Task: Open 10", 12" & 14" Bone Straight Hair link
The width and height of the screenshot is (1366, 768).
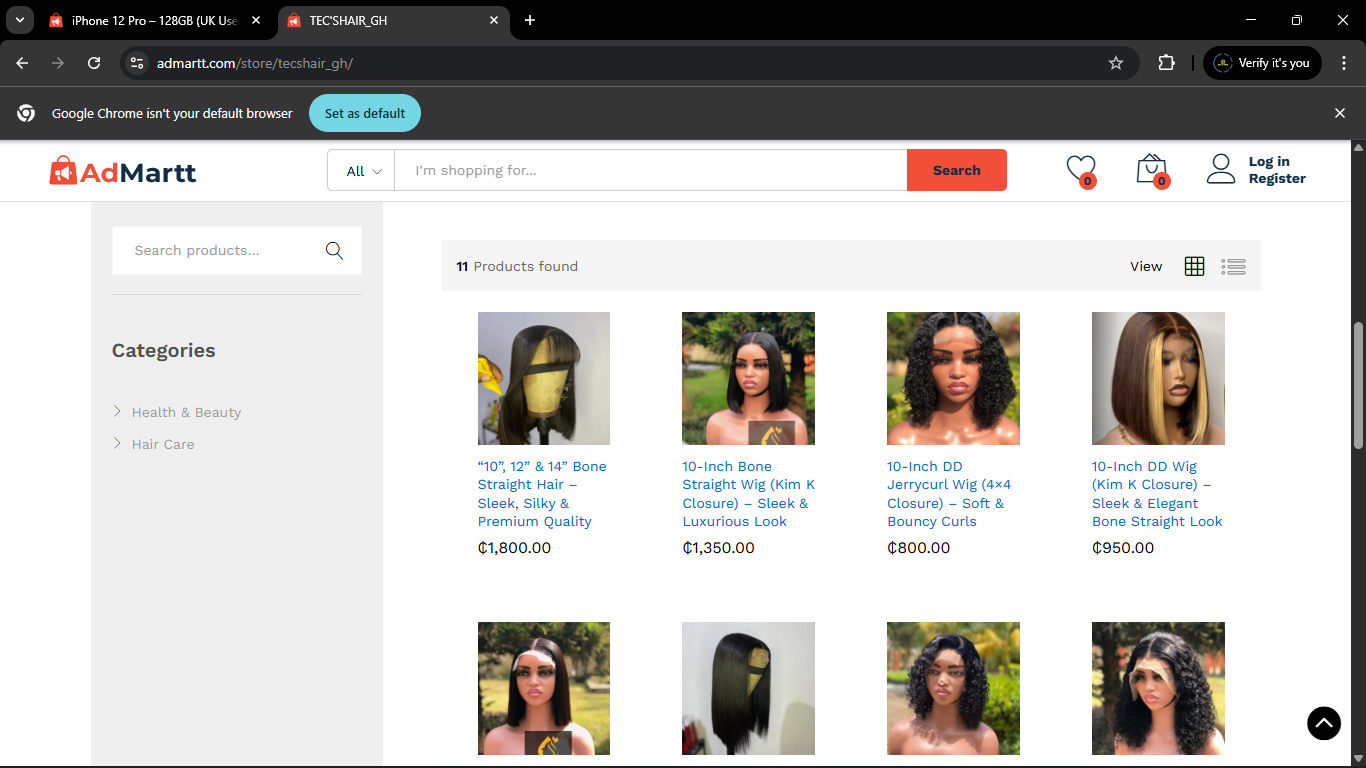Action: click(x=542, y=494)
